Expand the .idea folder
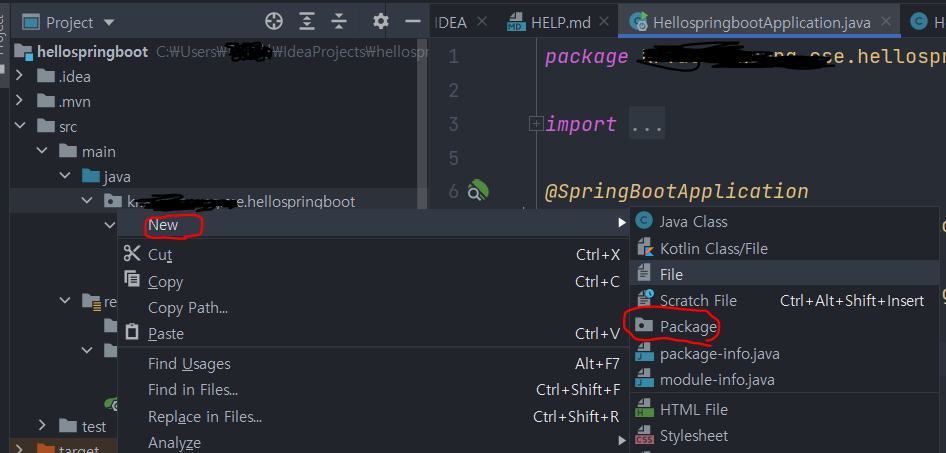 (x=19, y=76)
